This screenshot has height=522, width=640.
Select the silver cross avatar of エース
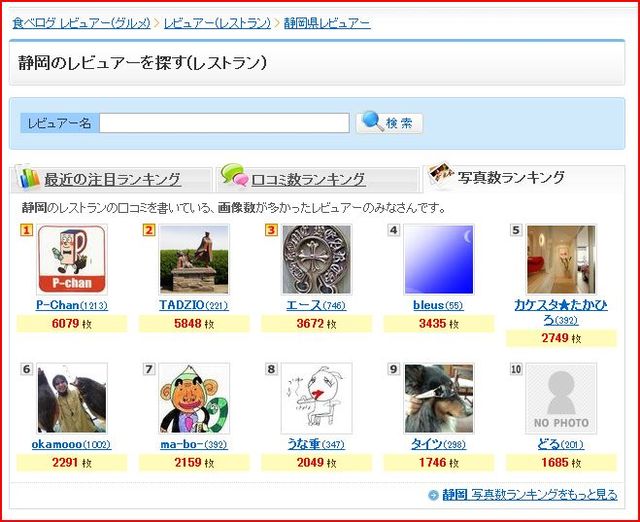(316, 259)
